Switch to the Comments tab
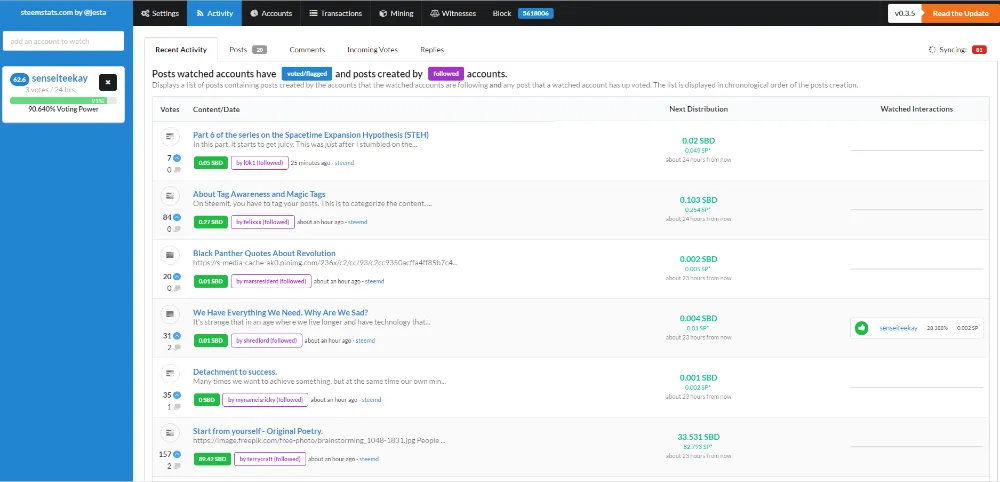Image resolution: width=1000 pixels, height=482 pixels. pyautogui.click(x=307, y=50)
